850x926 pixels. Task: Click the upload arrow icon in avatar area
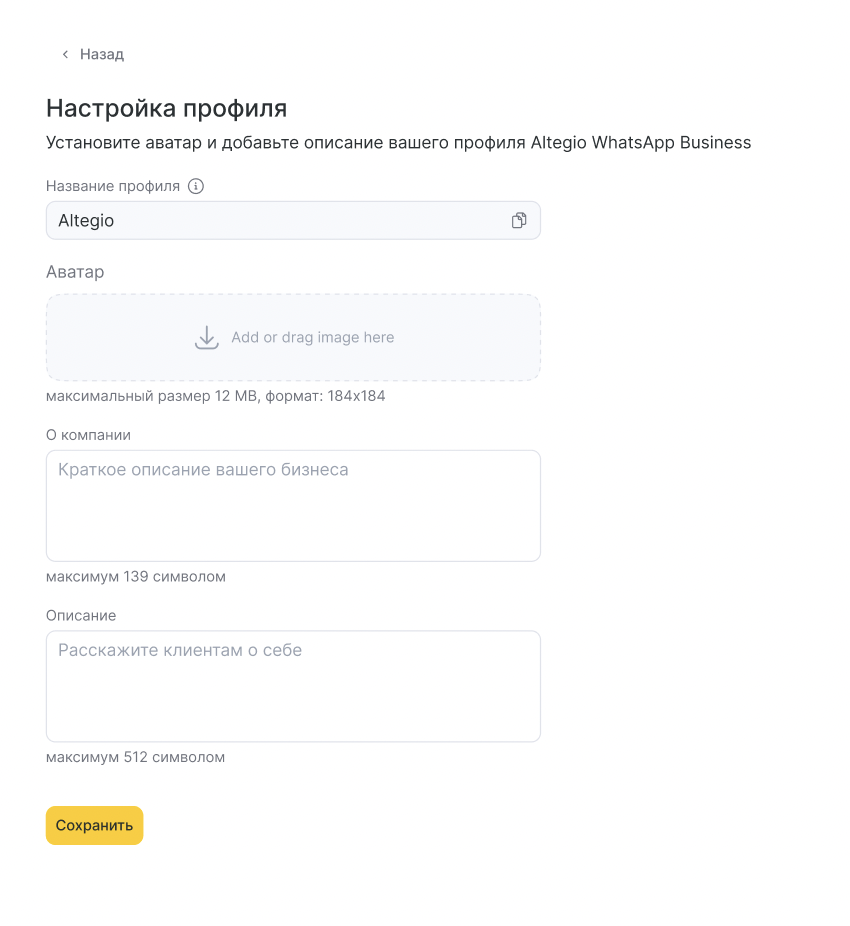(x=206, y=337)
